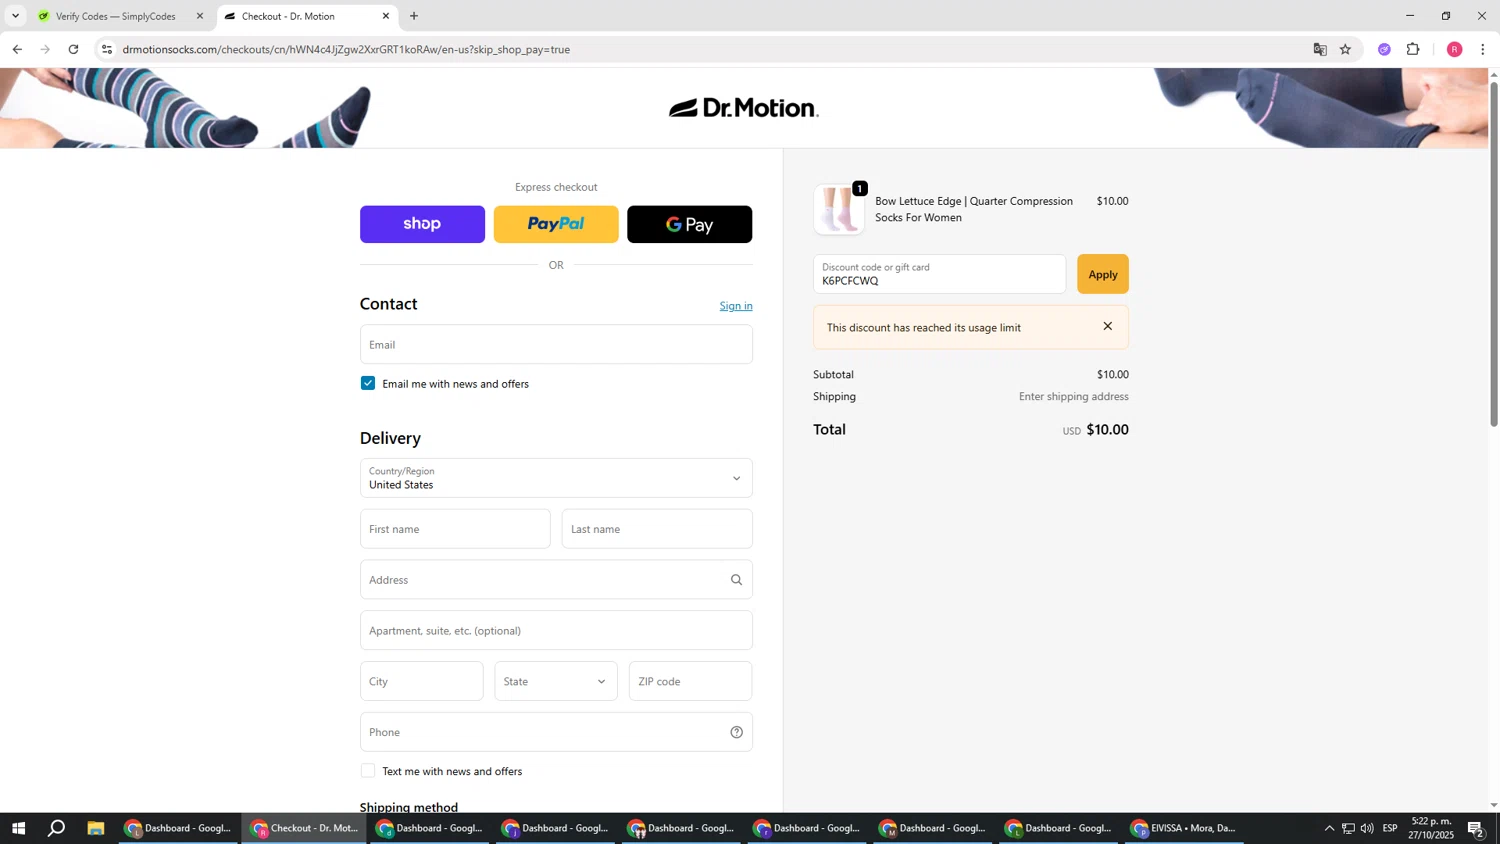Close the Checkout Dr. Motion tab
The image size is (1500, 844).
coord(386,16)
